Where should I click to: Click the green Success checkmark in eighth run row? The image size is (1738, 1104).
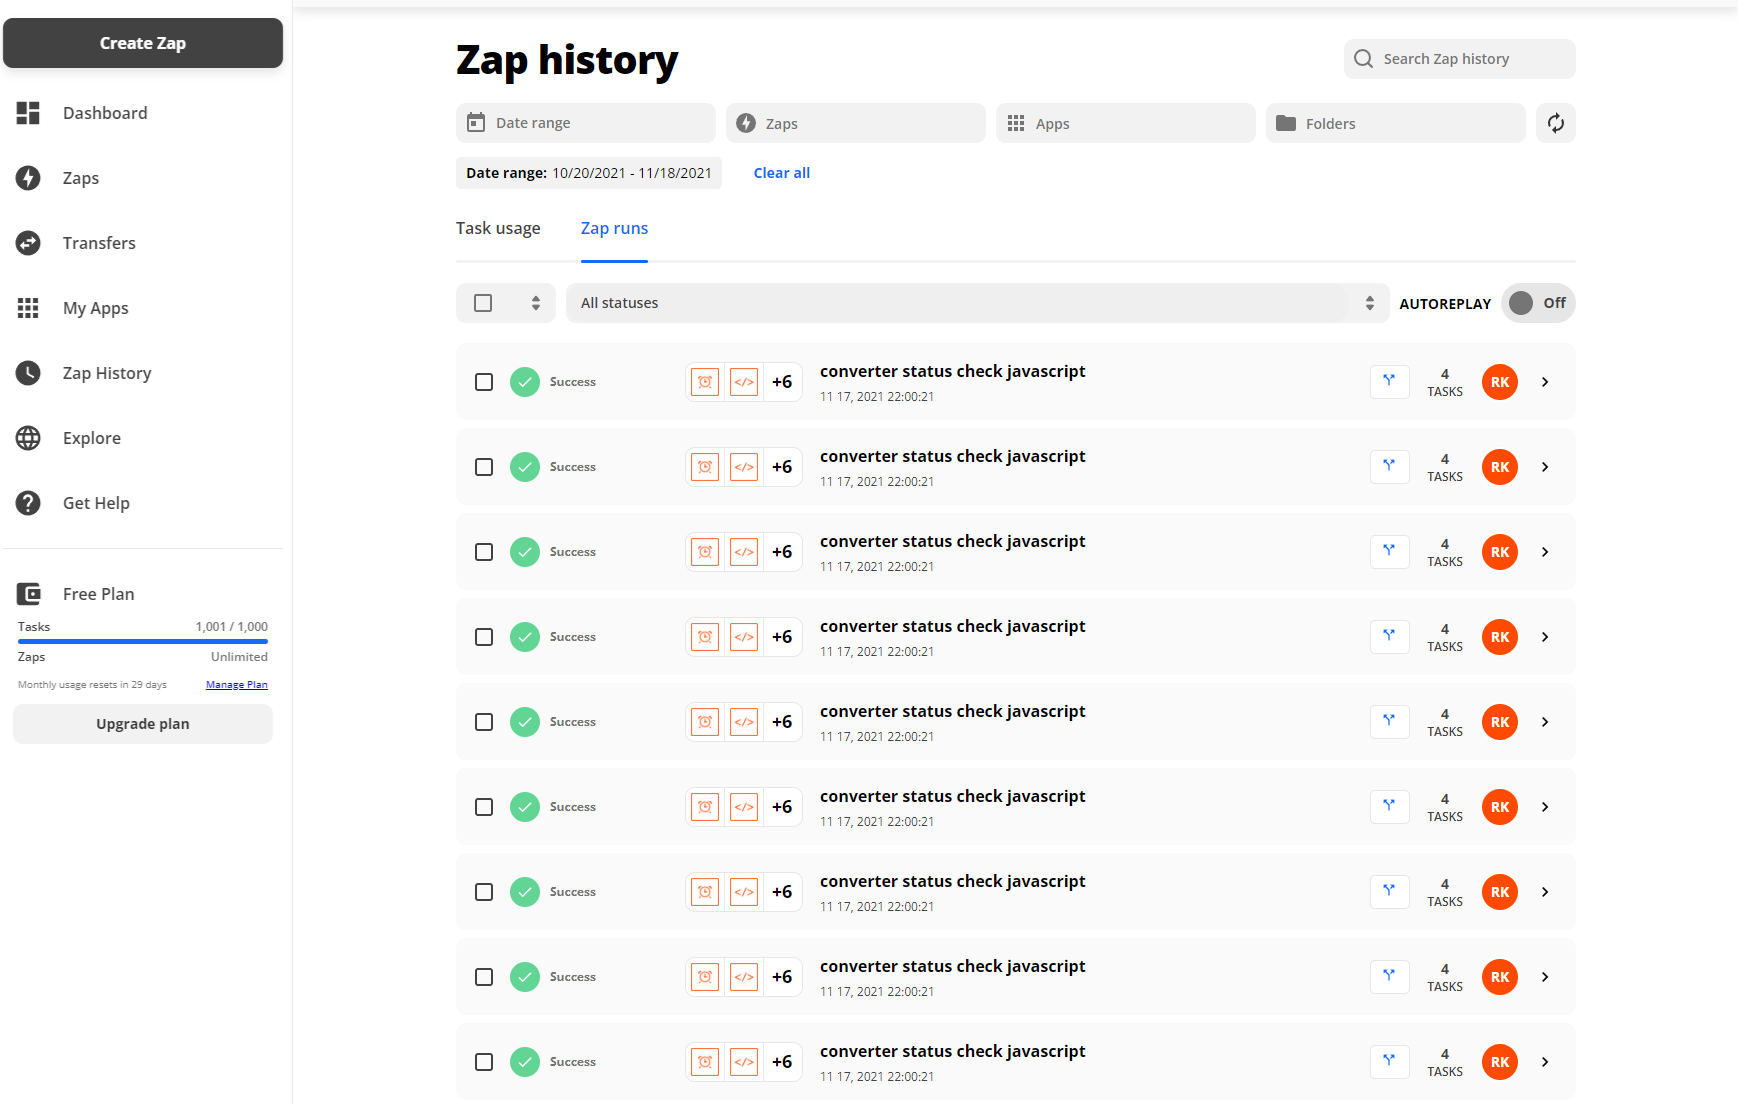(525, 977)
